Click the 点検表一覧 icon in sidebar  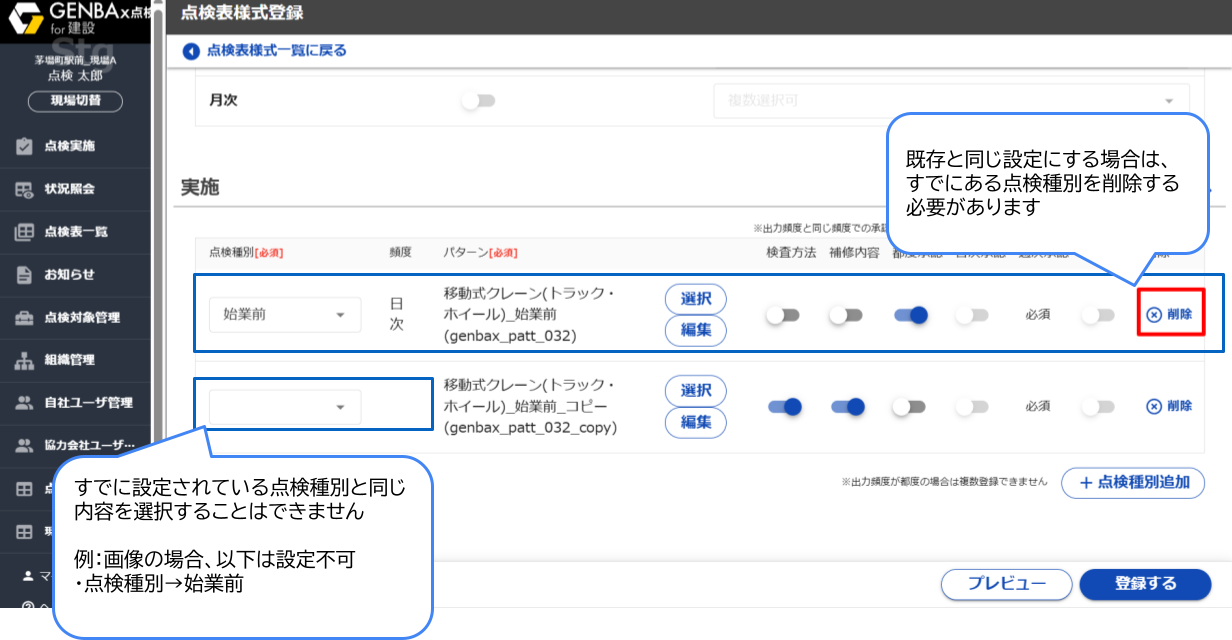(x=25, y=232)
